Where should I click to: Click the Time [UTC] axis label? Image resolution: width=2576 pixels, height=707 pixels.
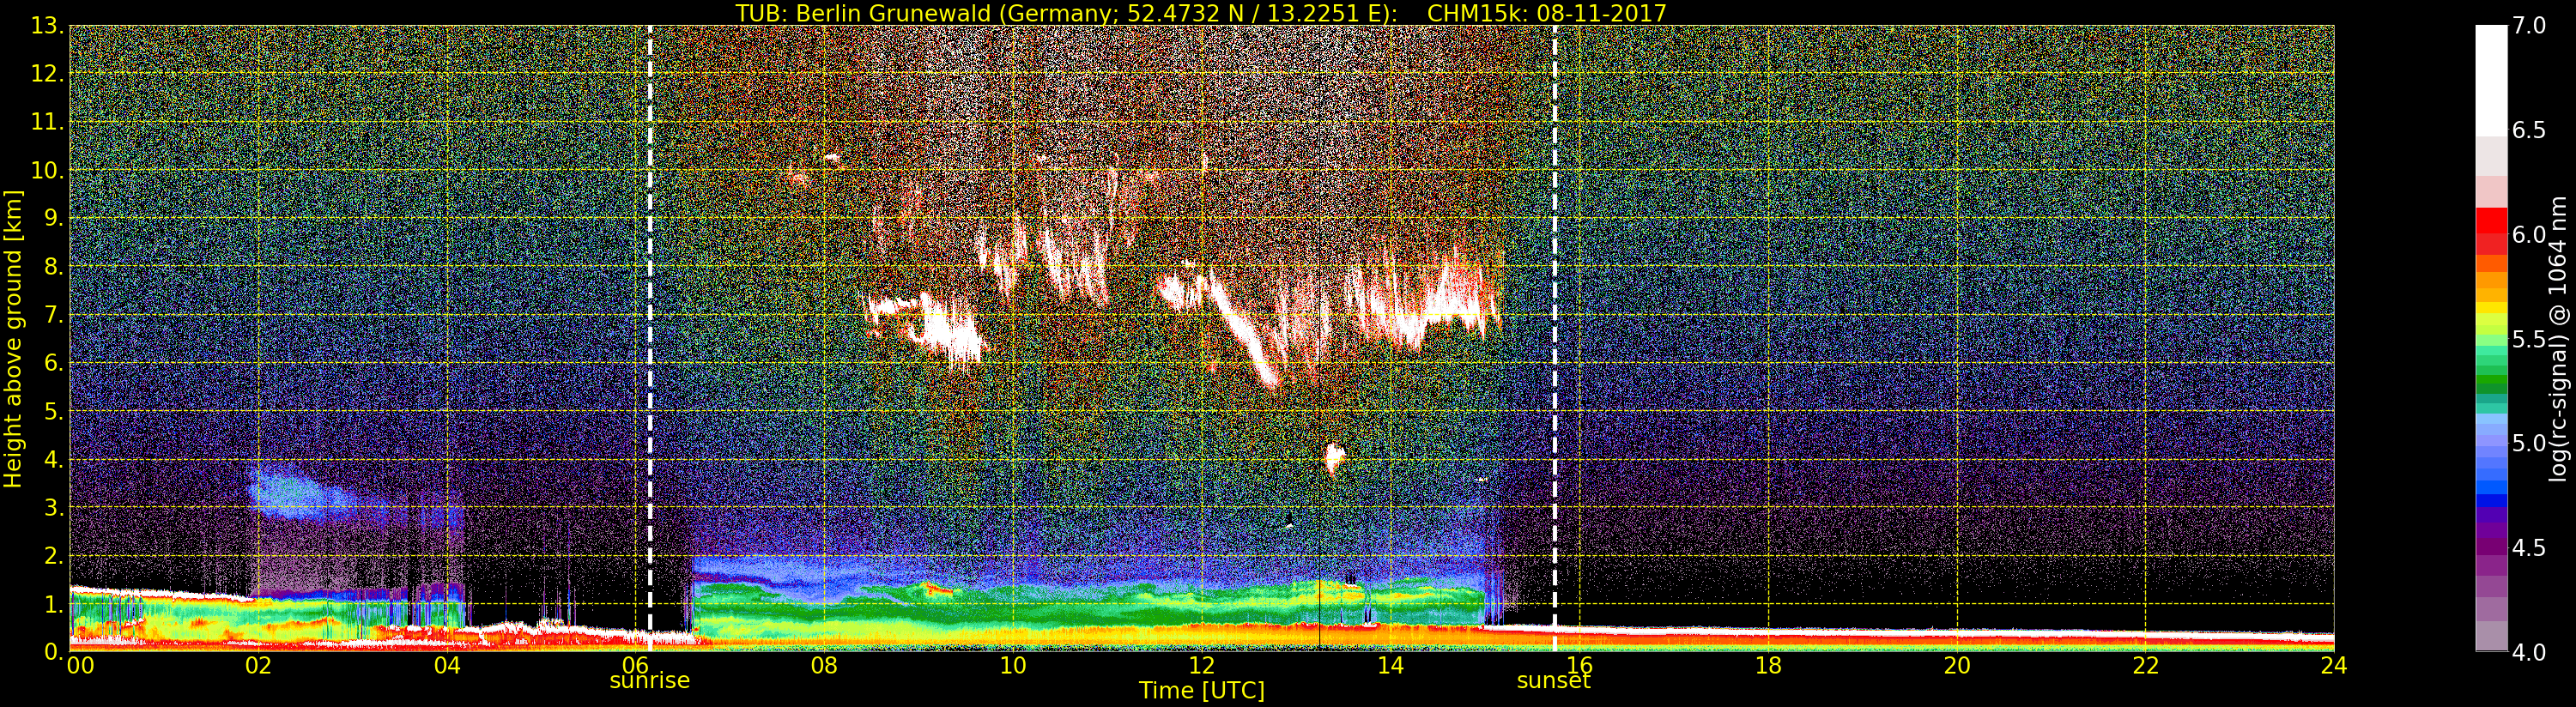click(1201, 691)
